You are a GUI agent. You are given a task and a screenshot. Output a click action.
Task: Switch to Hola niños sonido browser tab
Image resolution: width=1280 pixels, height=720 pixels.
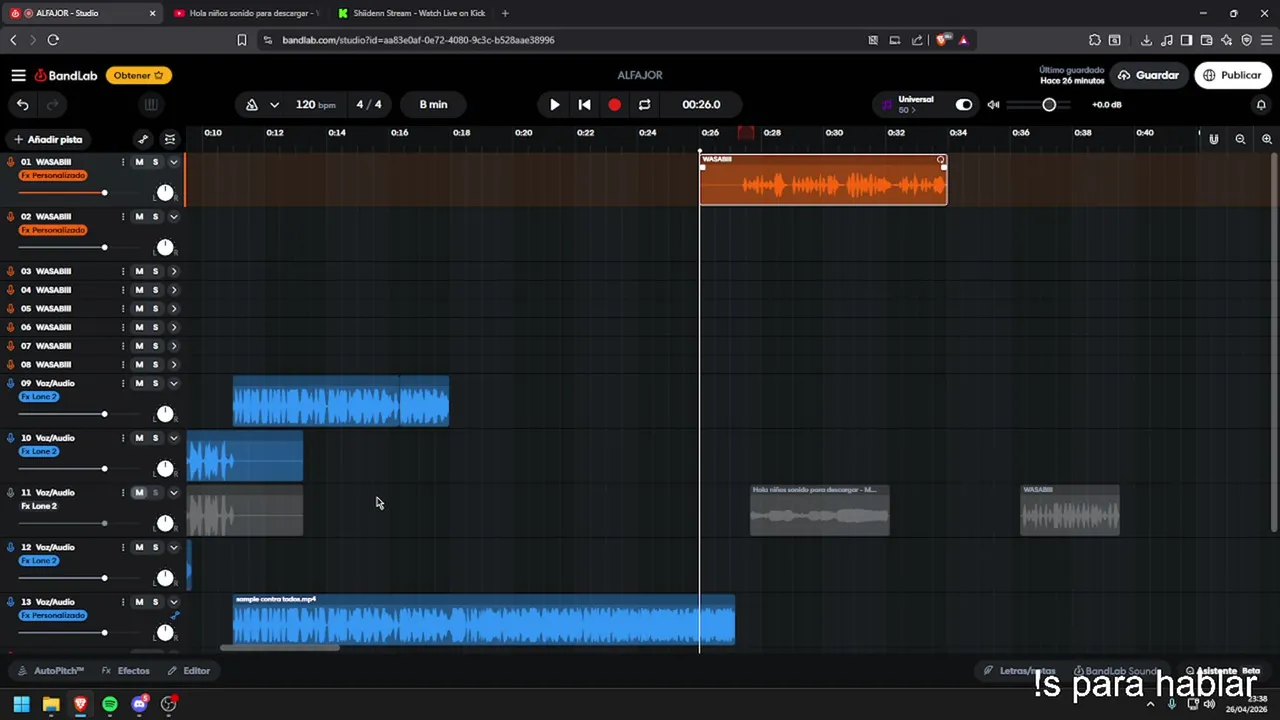[x=246, y=13]
